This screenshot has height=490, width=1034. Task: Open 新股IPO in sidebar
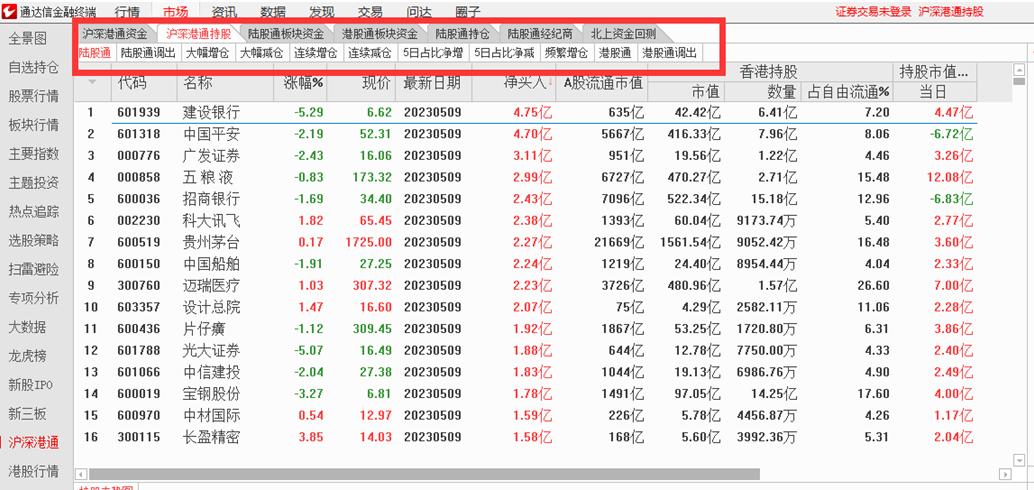(30, 384)
